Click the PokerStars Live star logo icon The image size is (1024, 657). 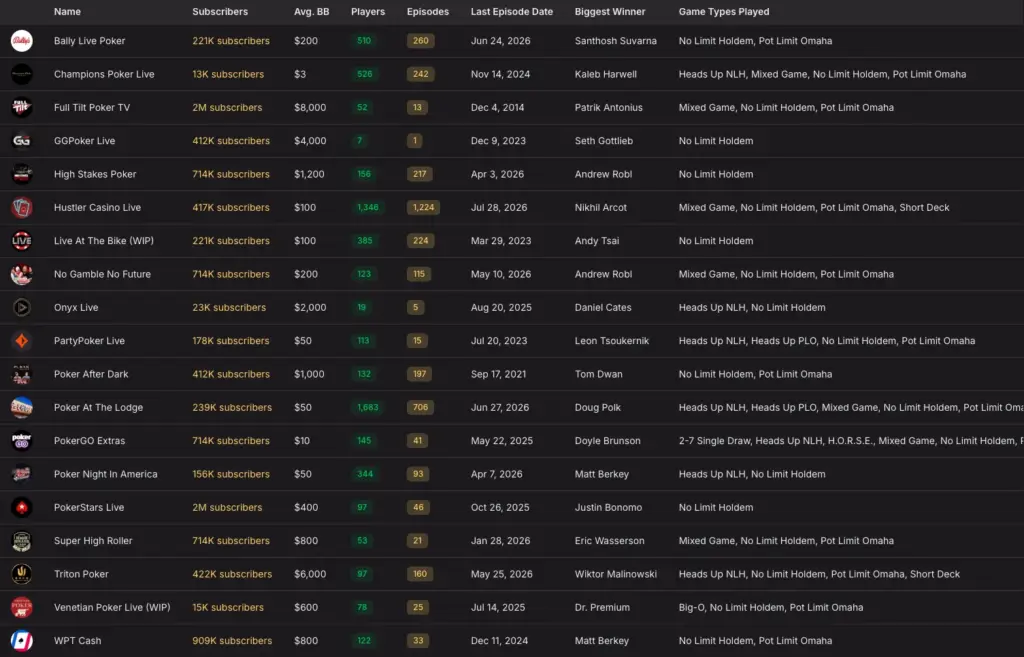[22, 507]
